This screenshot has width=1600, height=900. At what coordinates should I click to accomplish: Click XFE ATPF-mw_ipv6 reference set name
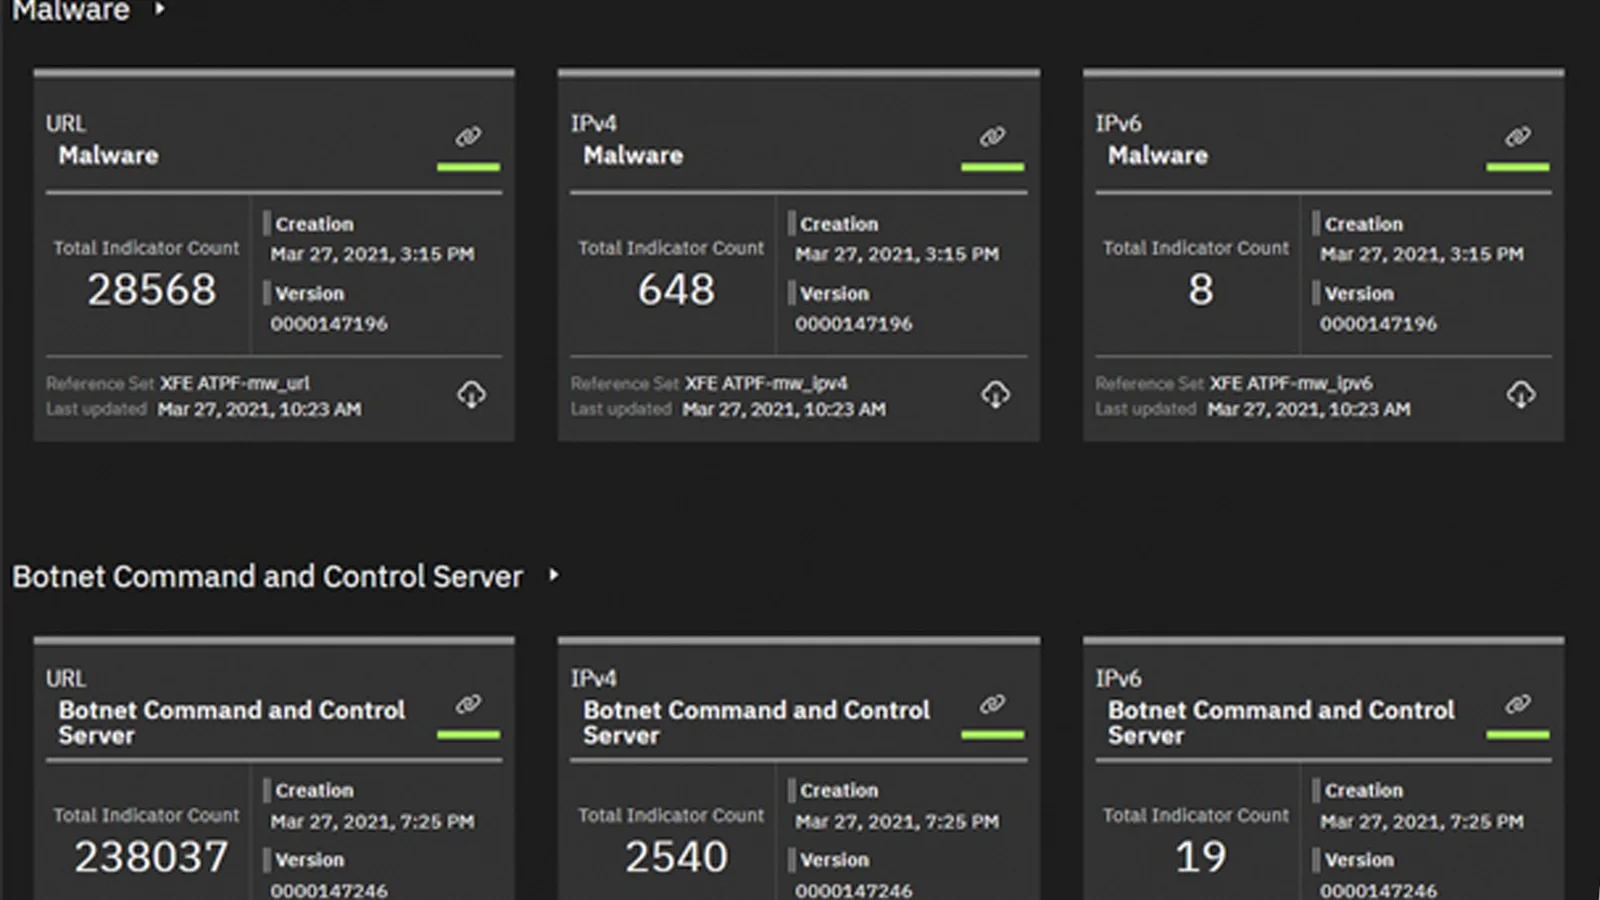1291,383
